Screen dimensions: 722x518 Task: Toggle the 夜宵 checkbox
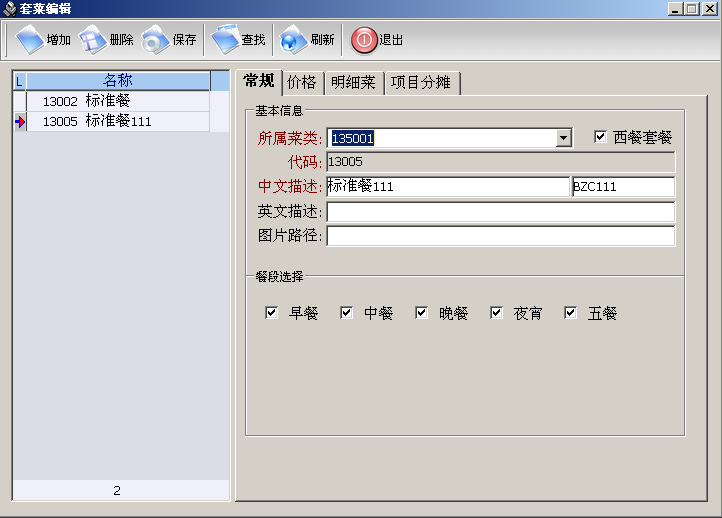point(496,313)
